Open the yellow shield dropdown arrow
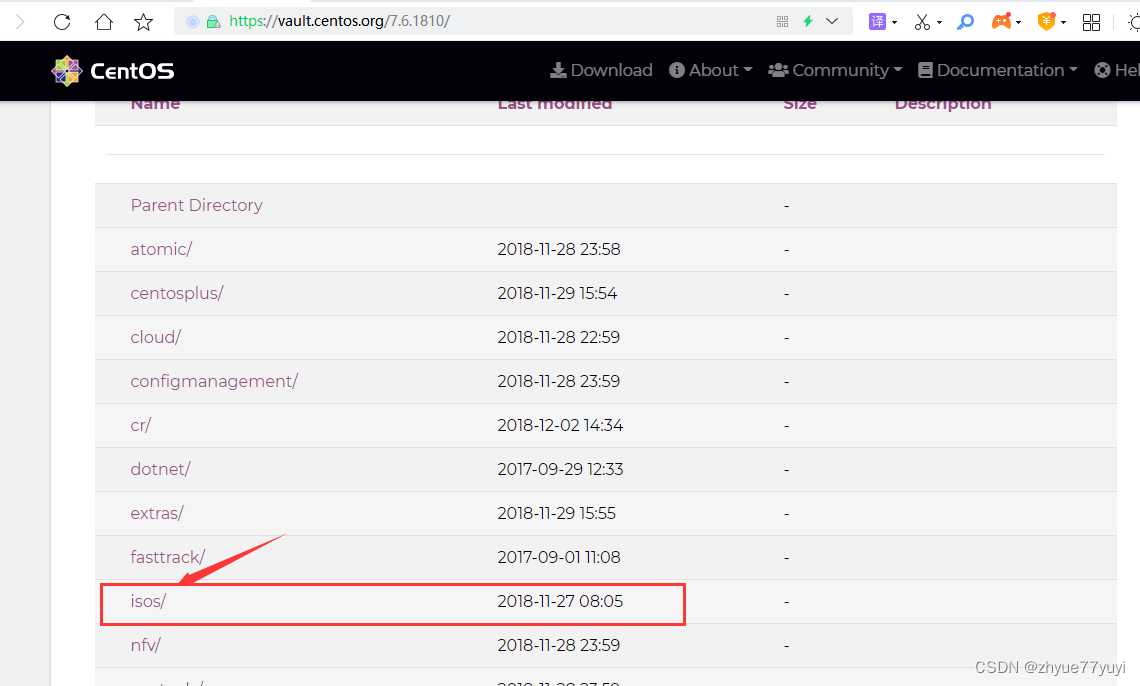This screenshot has height=686, width=1140. pos(1063,23)
